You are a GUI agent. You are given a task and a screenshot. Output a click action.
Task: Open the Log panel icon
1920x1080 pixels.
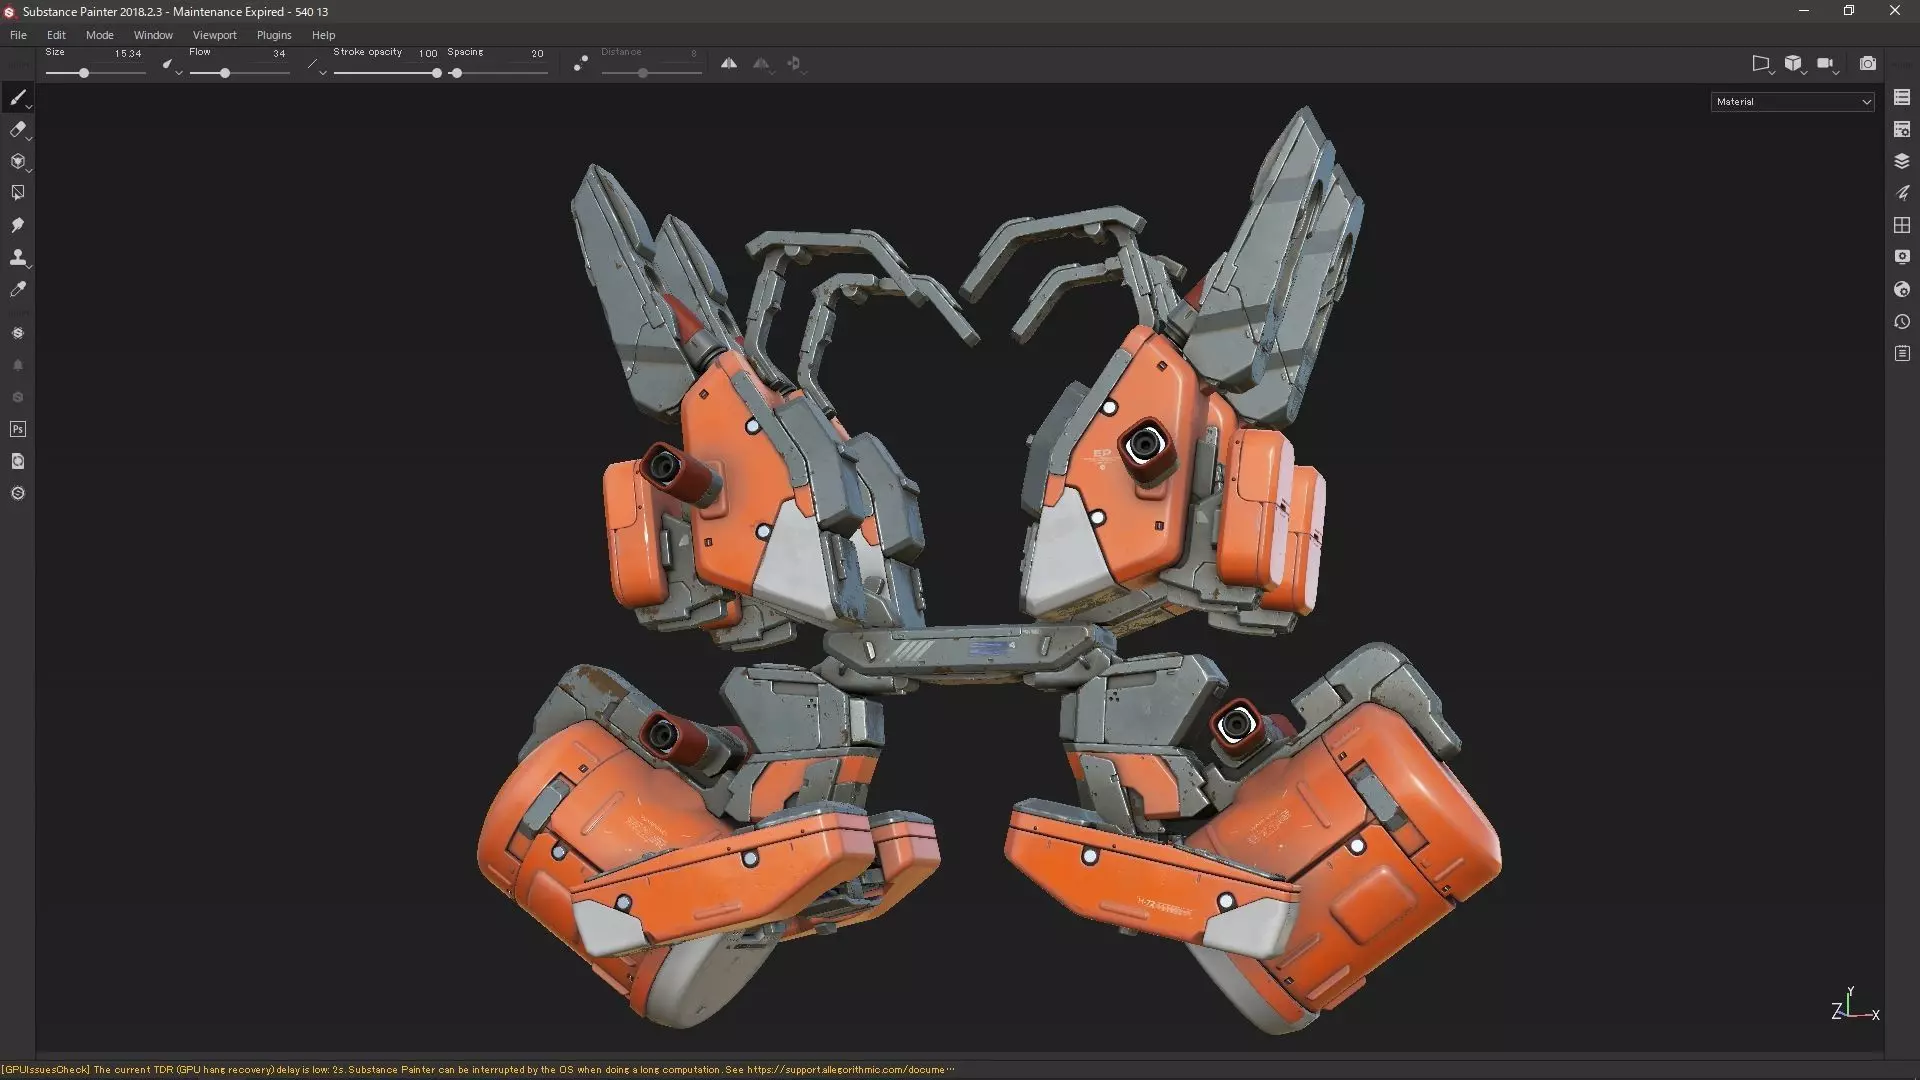coord(1902,353)
